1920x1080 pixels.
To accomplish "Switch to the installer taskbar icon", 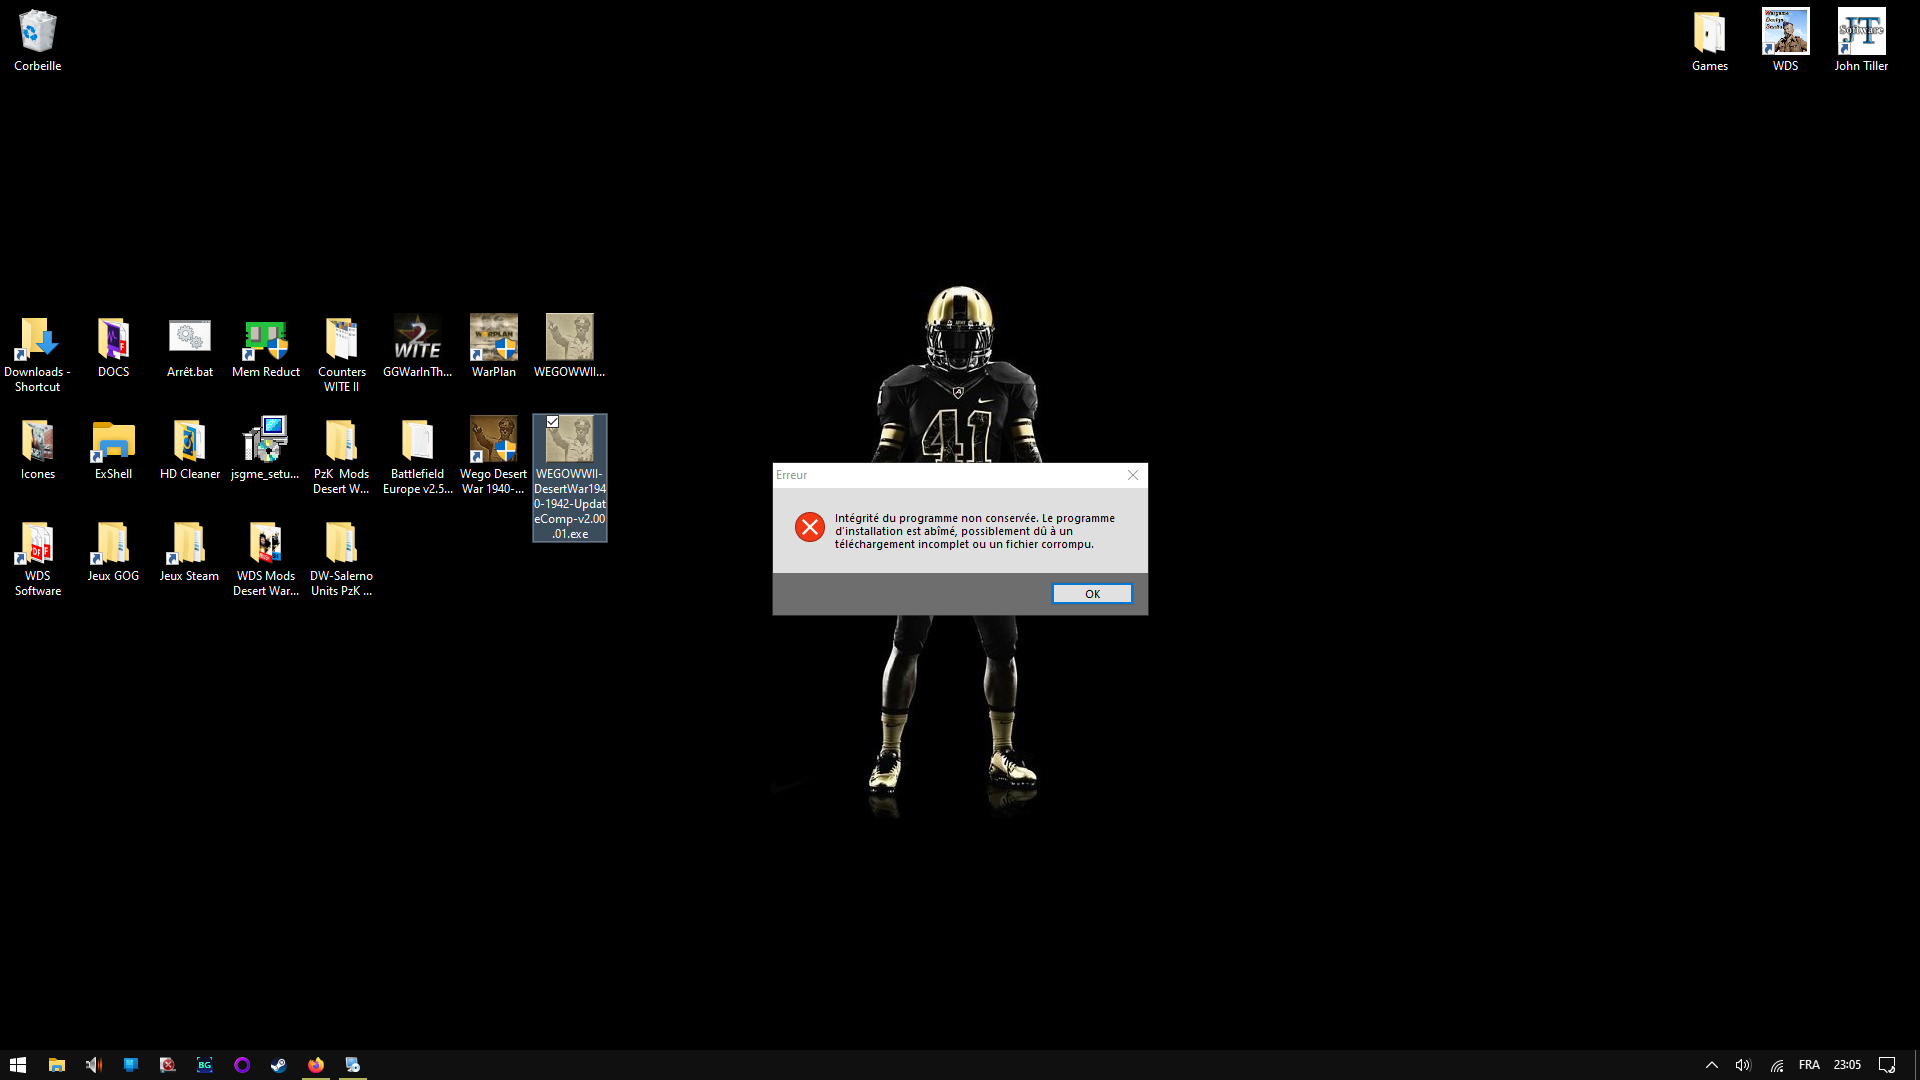I will 353,1065.
